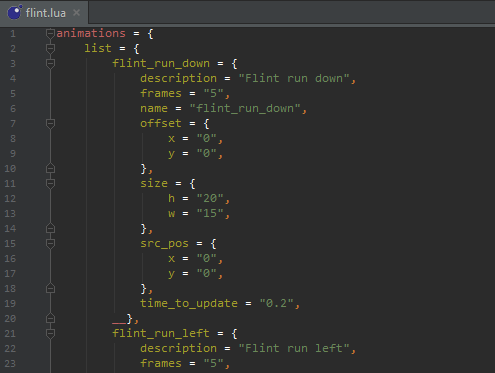
Task: Click the "flint_run_down" name string value
Action: tap(245, 109)
